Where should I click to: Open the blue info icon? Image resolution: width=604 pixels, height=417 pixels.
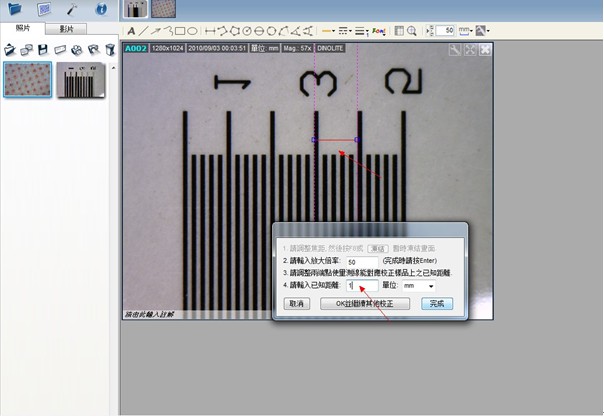[x=101, y=10]
